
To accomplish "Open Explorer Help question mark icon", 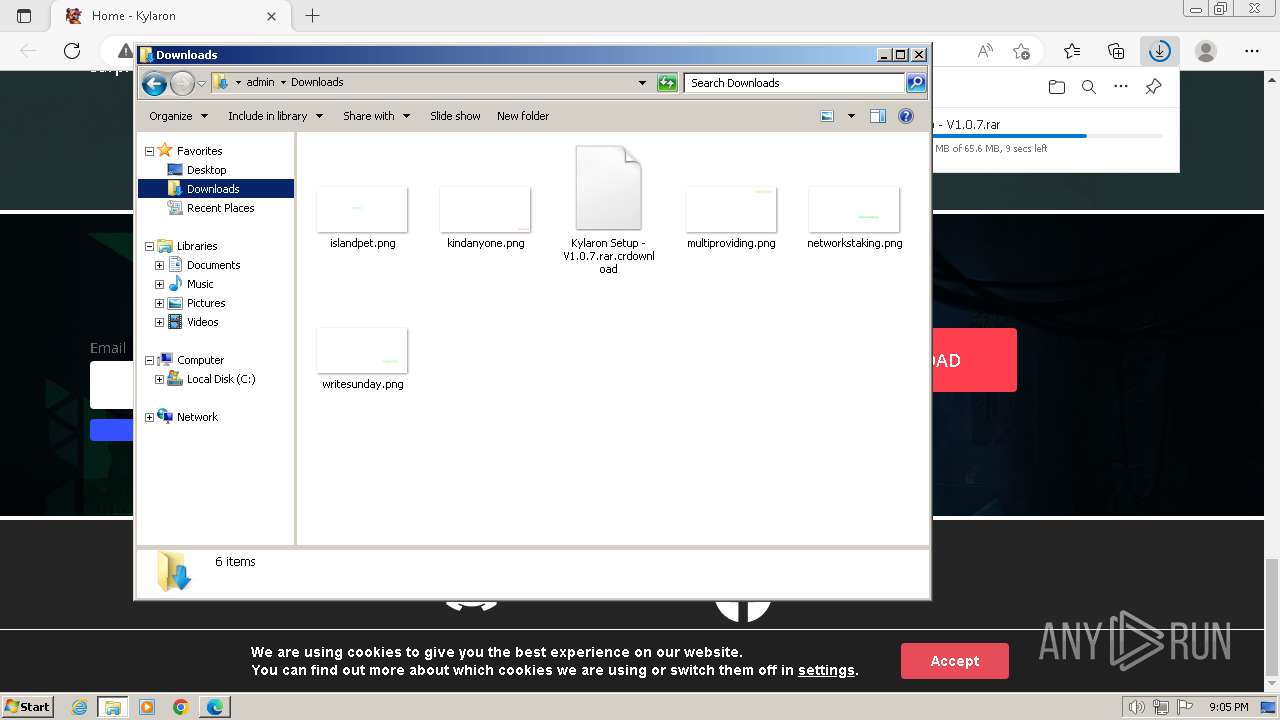I will point(906,116).
